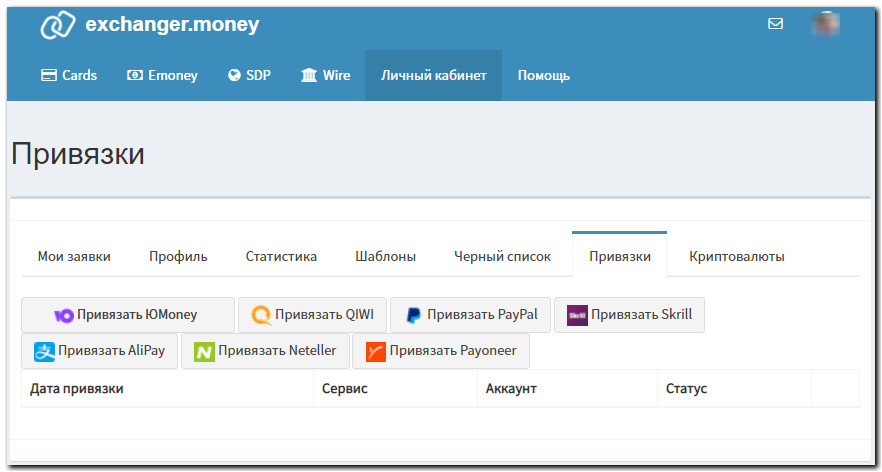Open the Cards menu item

(x=69, y=75)
